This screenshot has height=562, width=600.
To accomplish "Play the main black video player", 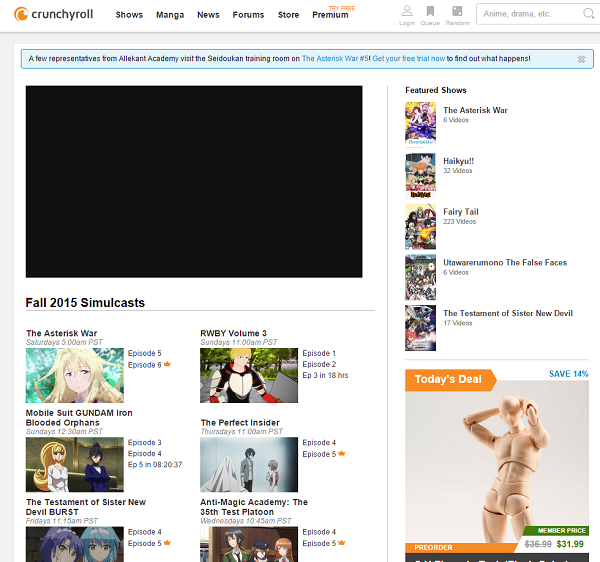I will 194,182.
